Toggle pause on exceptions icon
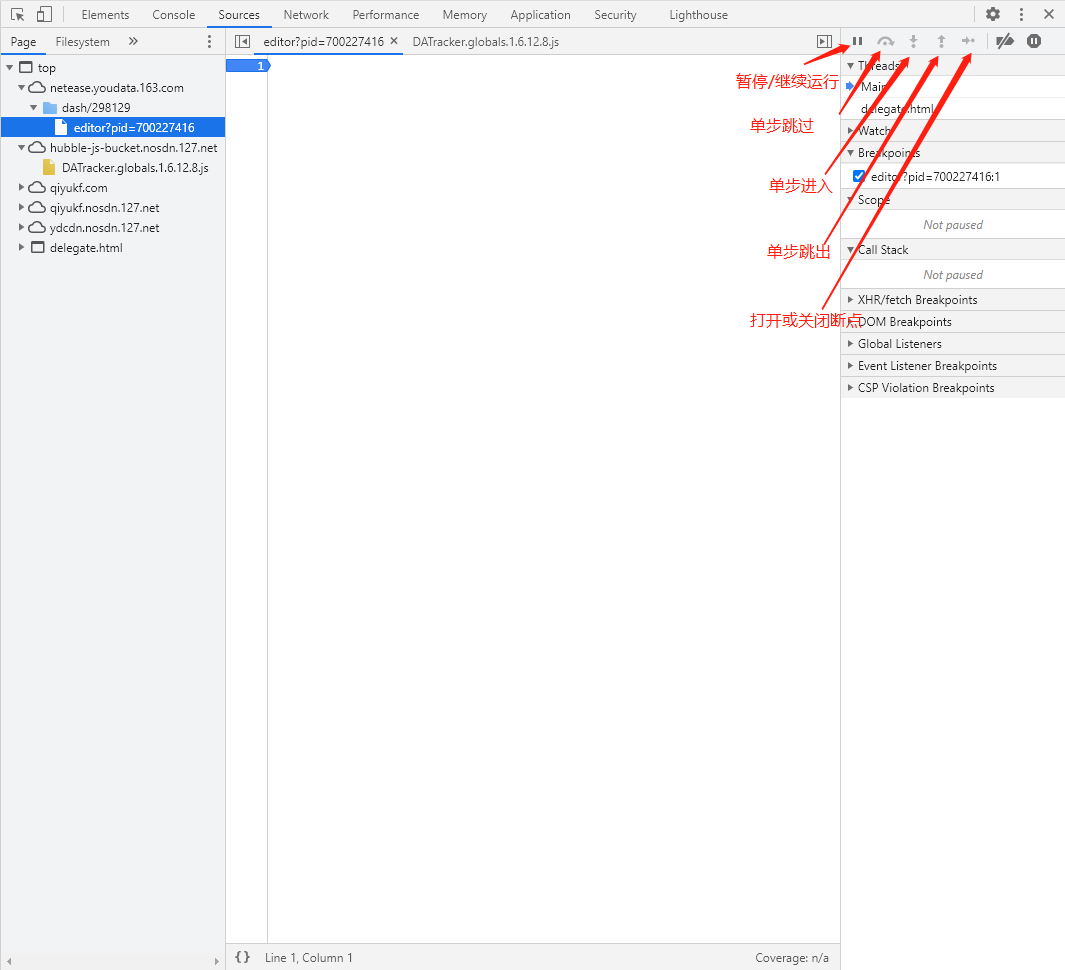The height and width of the screenshot is (970, 1065). coord(1034,41)
